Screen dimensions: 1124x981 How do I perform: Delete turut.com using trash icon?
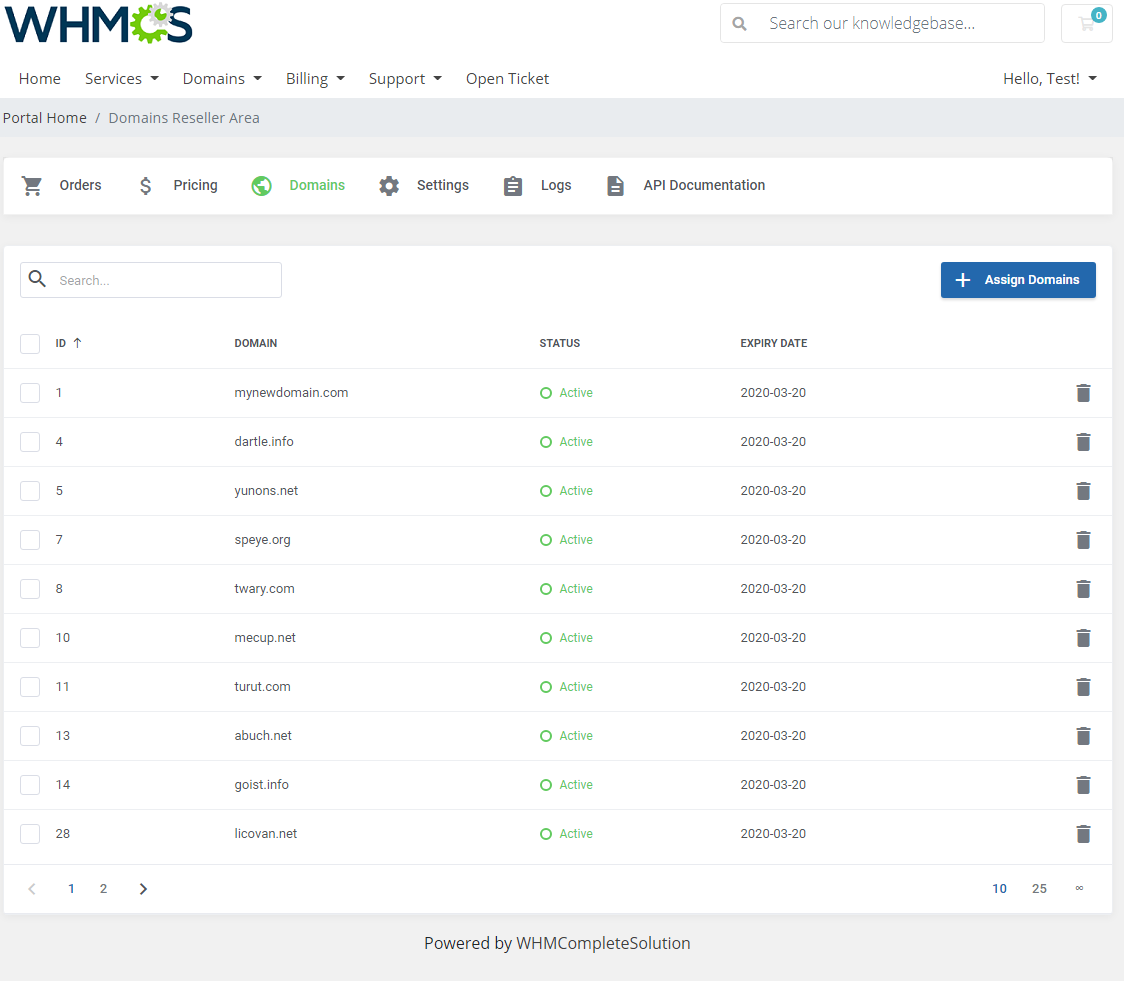[x=1083, y=687]
